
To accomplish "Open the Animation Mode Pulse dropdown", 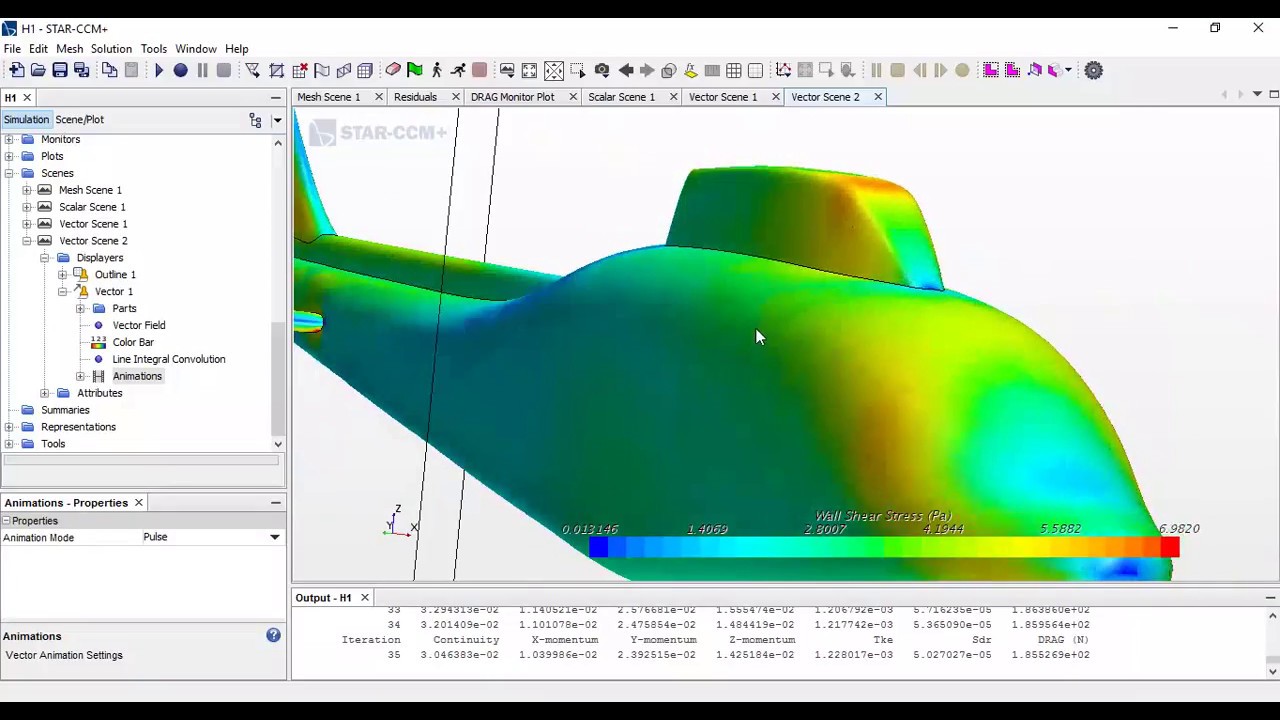I will 274,538.
